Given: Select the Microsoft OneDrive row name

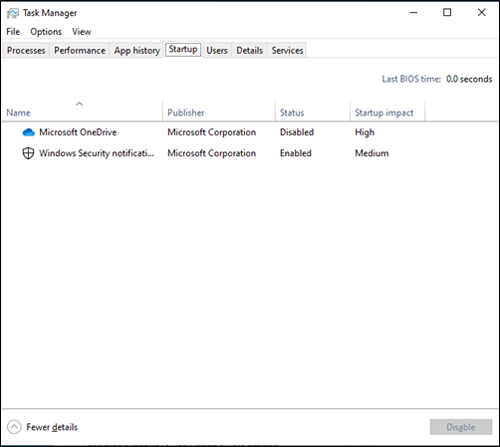Looking at the screenshot, I should [78, 132].
